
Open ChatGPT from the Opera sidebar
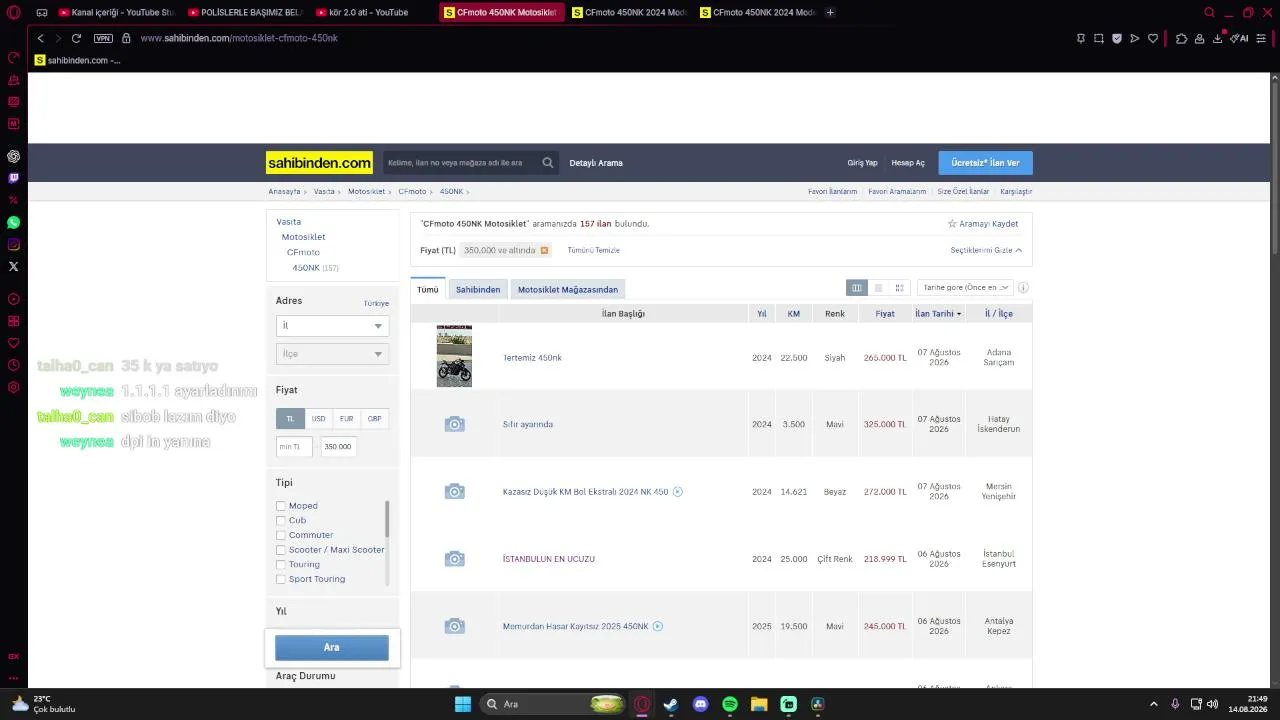(13, 156)
